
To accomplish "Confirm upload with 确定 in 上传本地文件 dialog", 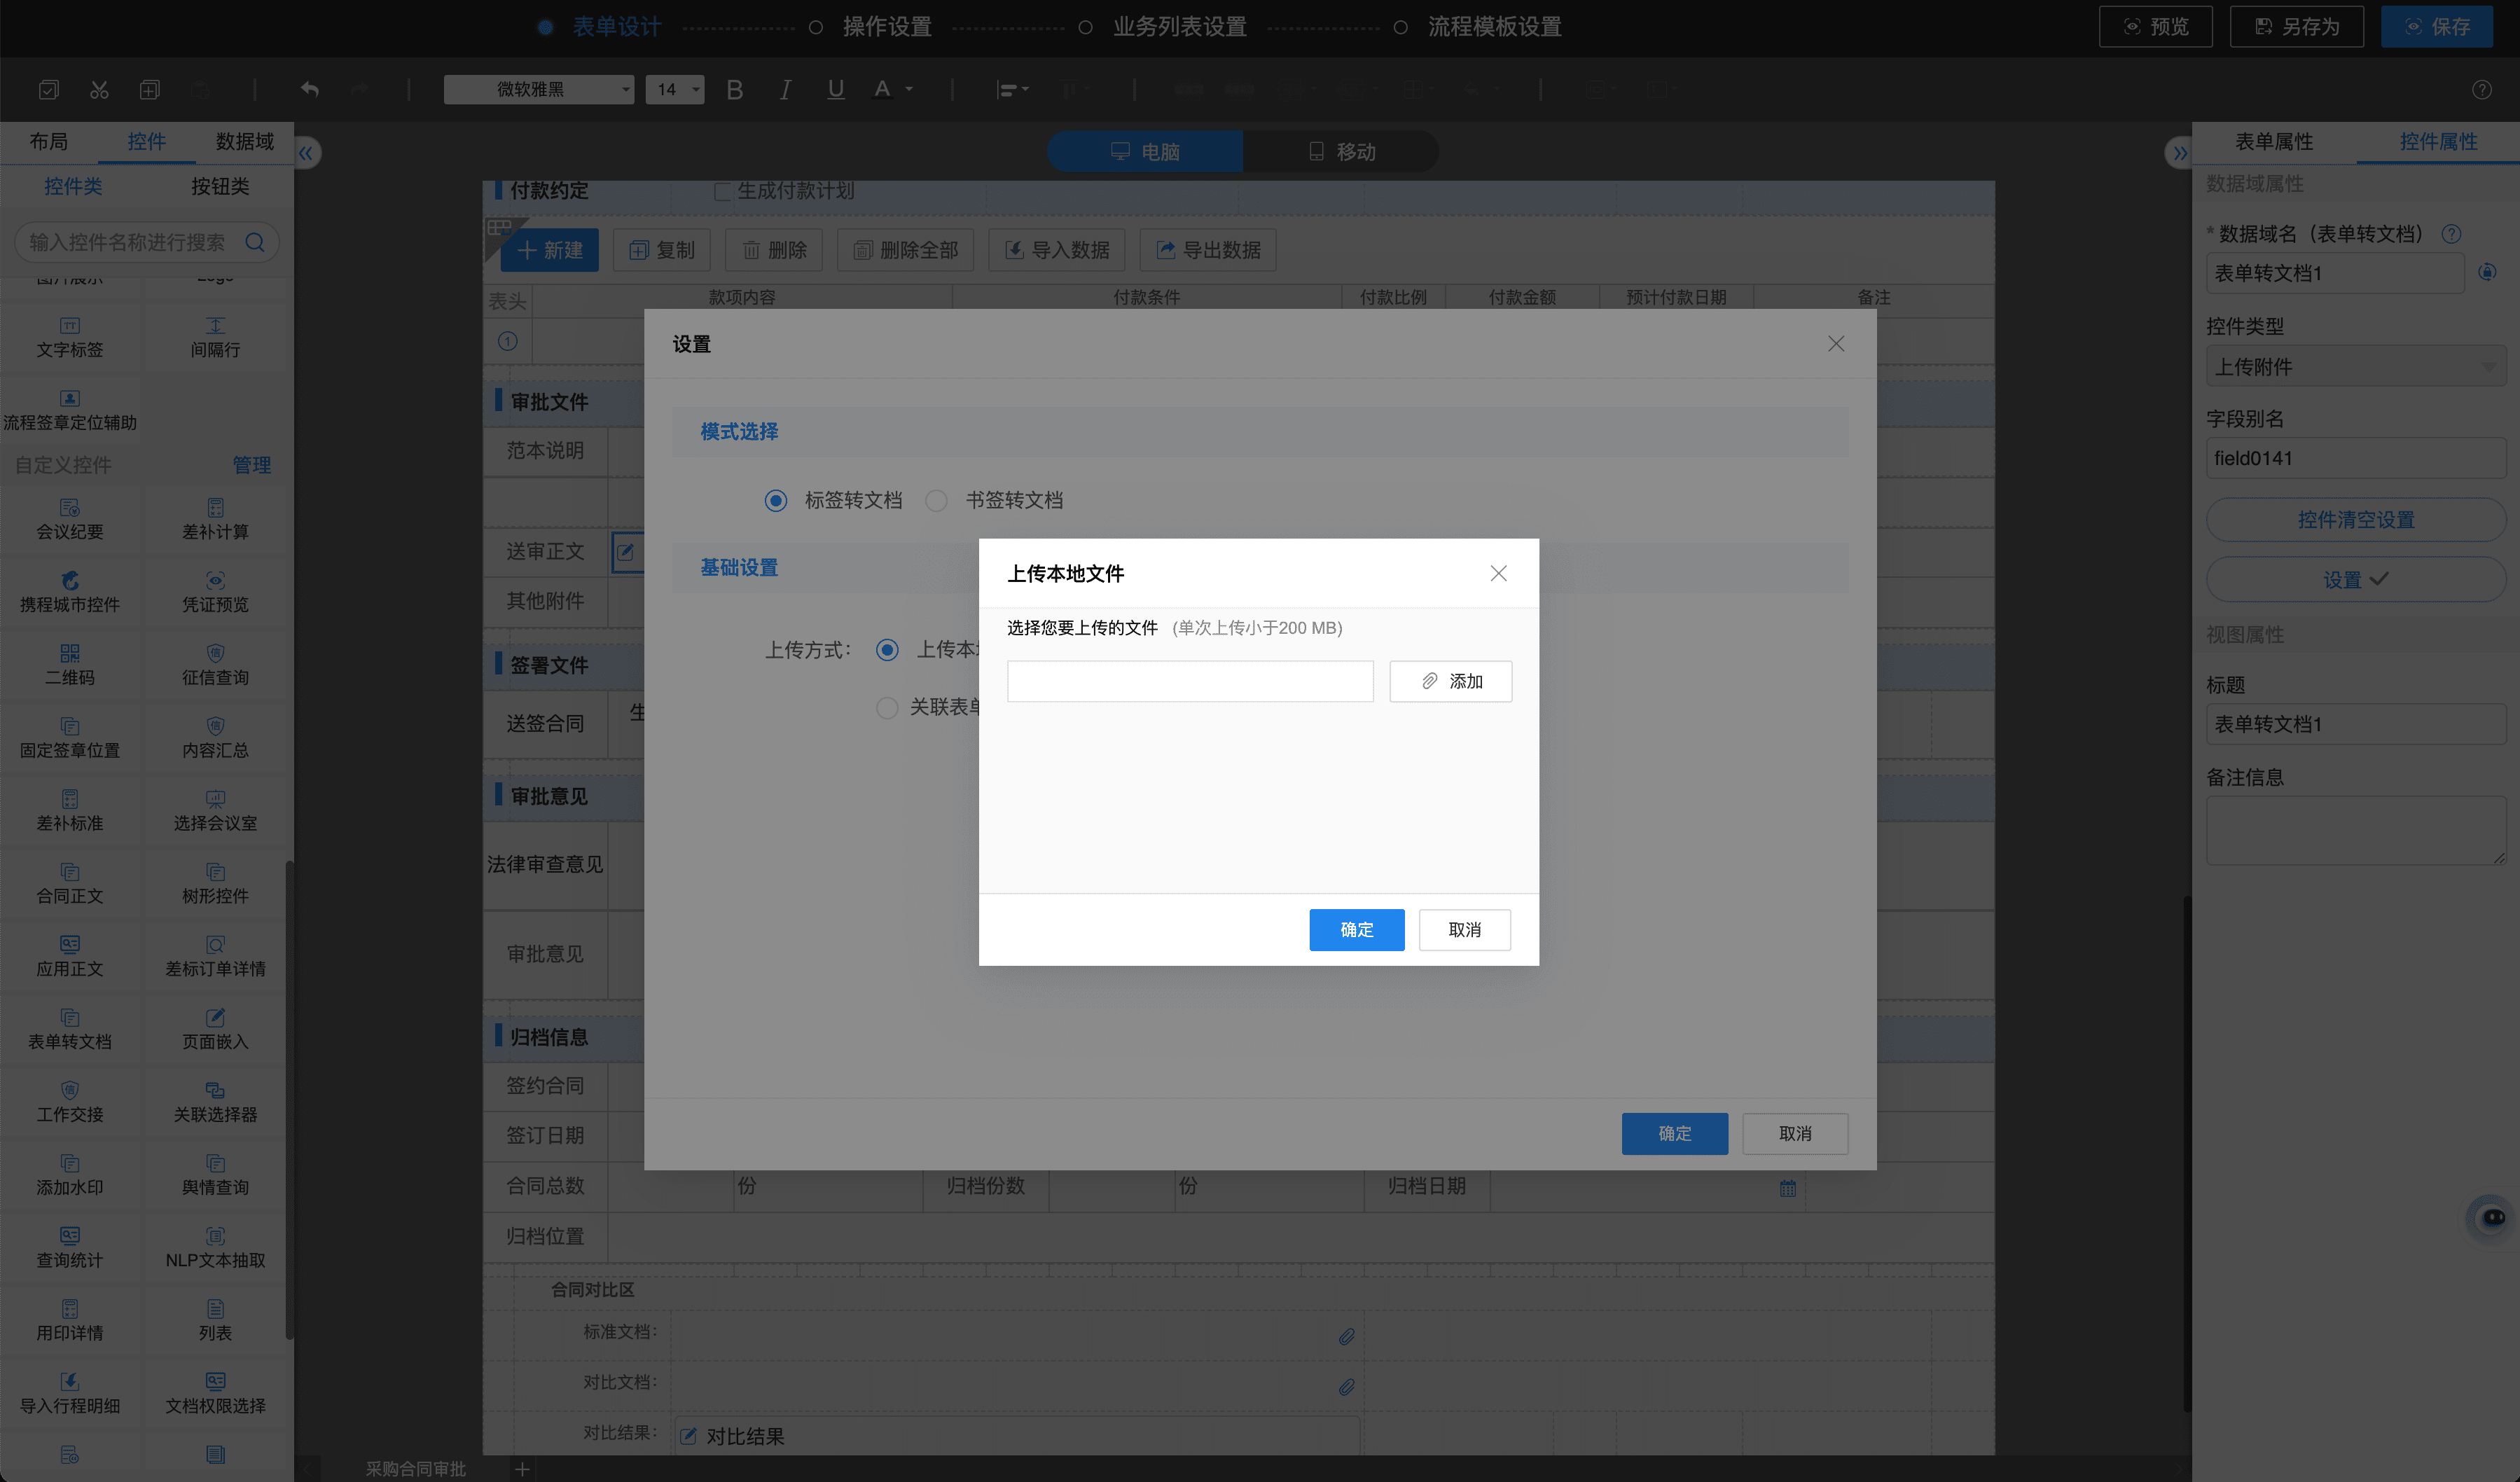I will coord(1356,930).
